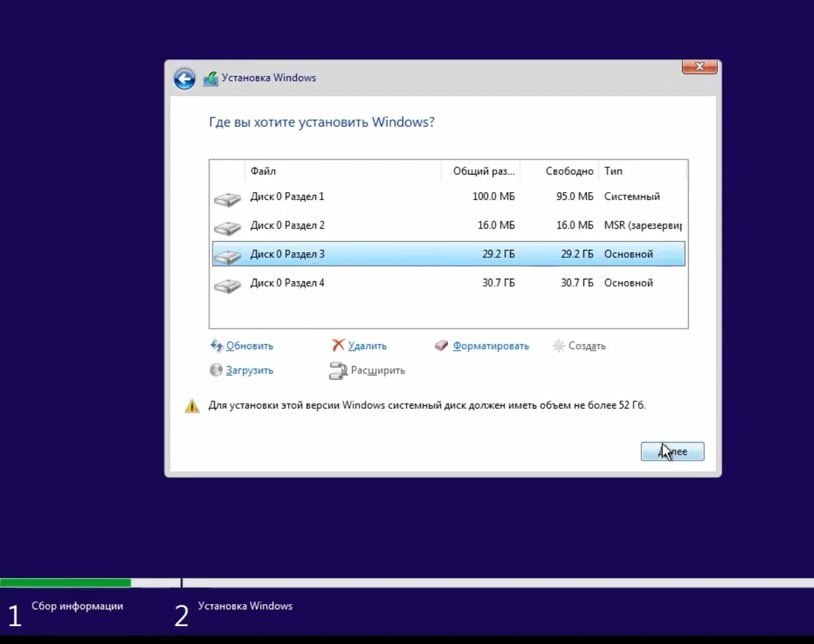Select the Диск 0 Раздел 4 row

(x=449, y=283)
